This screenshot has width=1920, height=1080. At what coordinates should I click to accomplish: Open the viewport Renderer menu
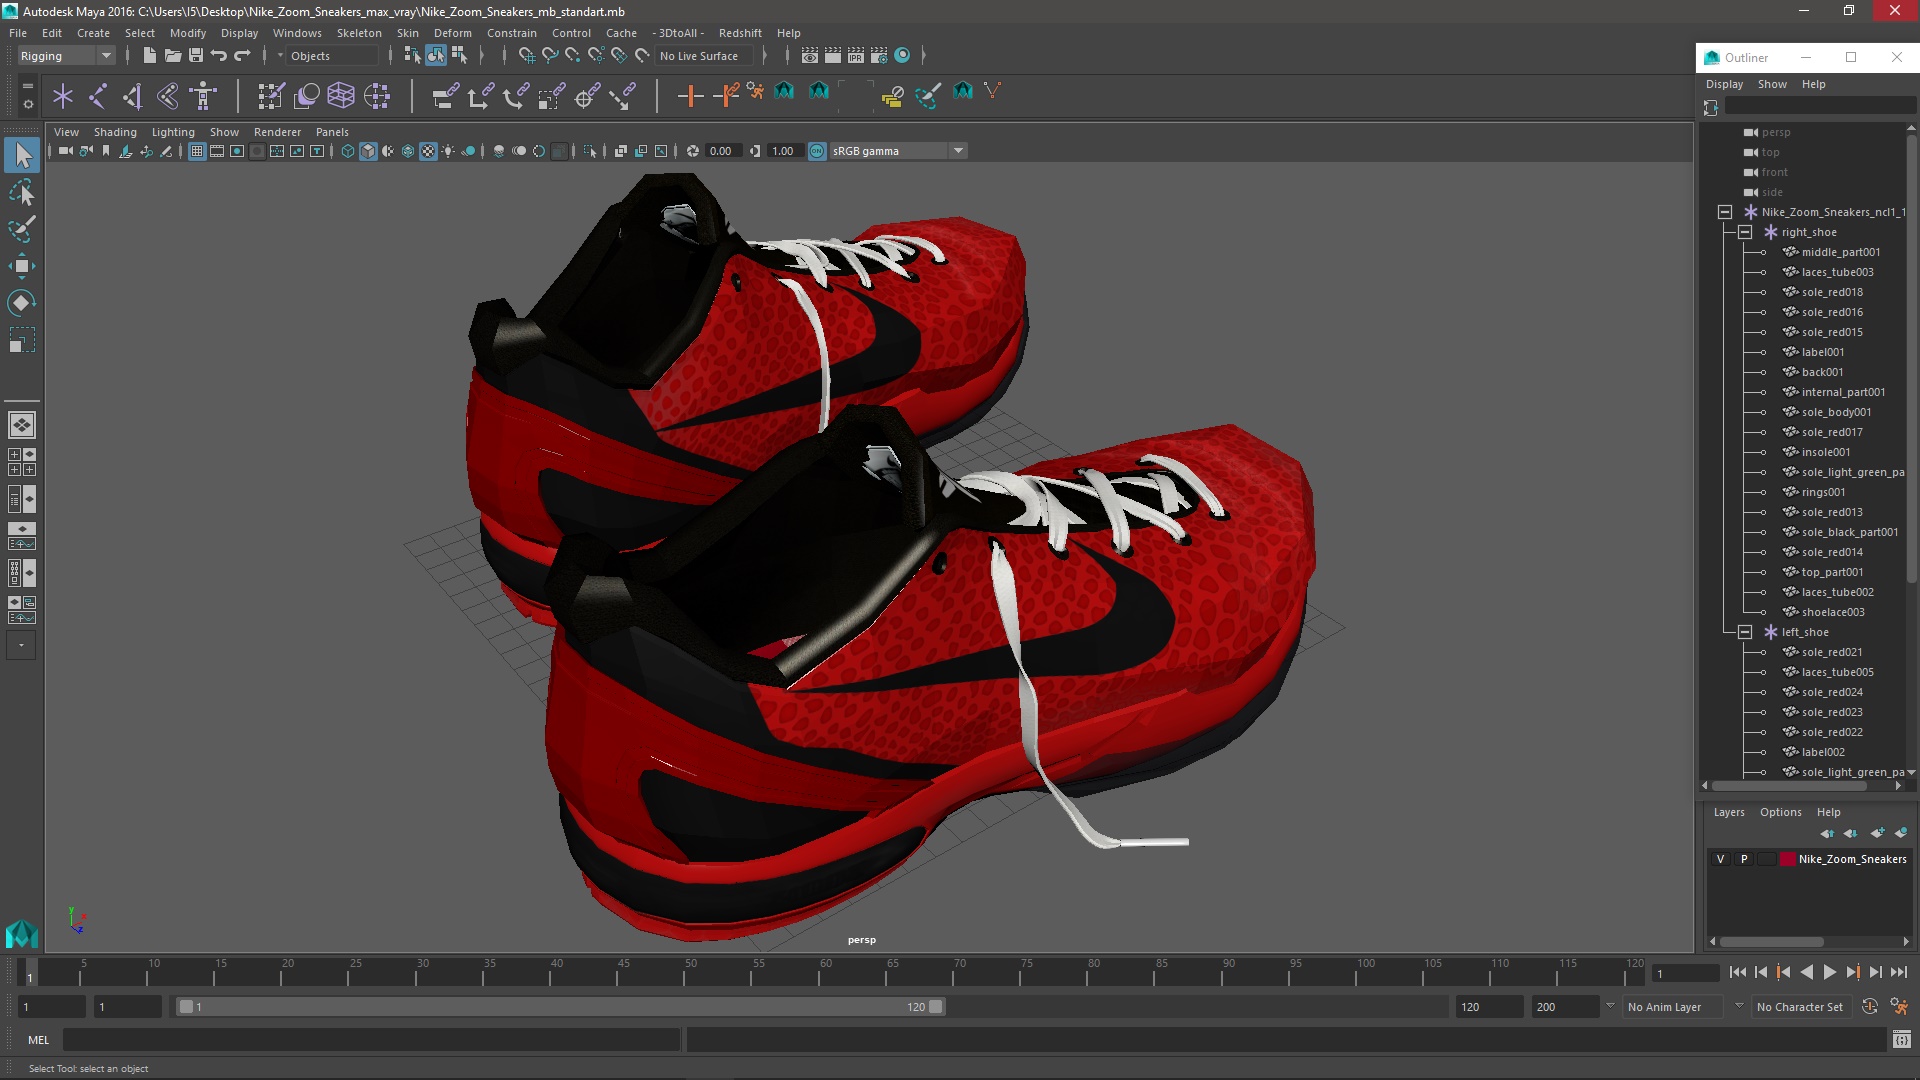[x=277, y=132]
